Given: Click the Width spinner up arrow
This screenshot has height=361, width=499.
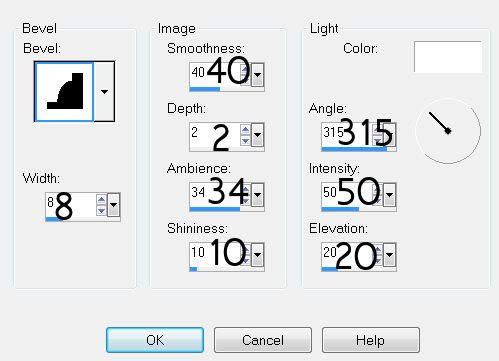Looking at the screenshot, I should tap(101, 199).
